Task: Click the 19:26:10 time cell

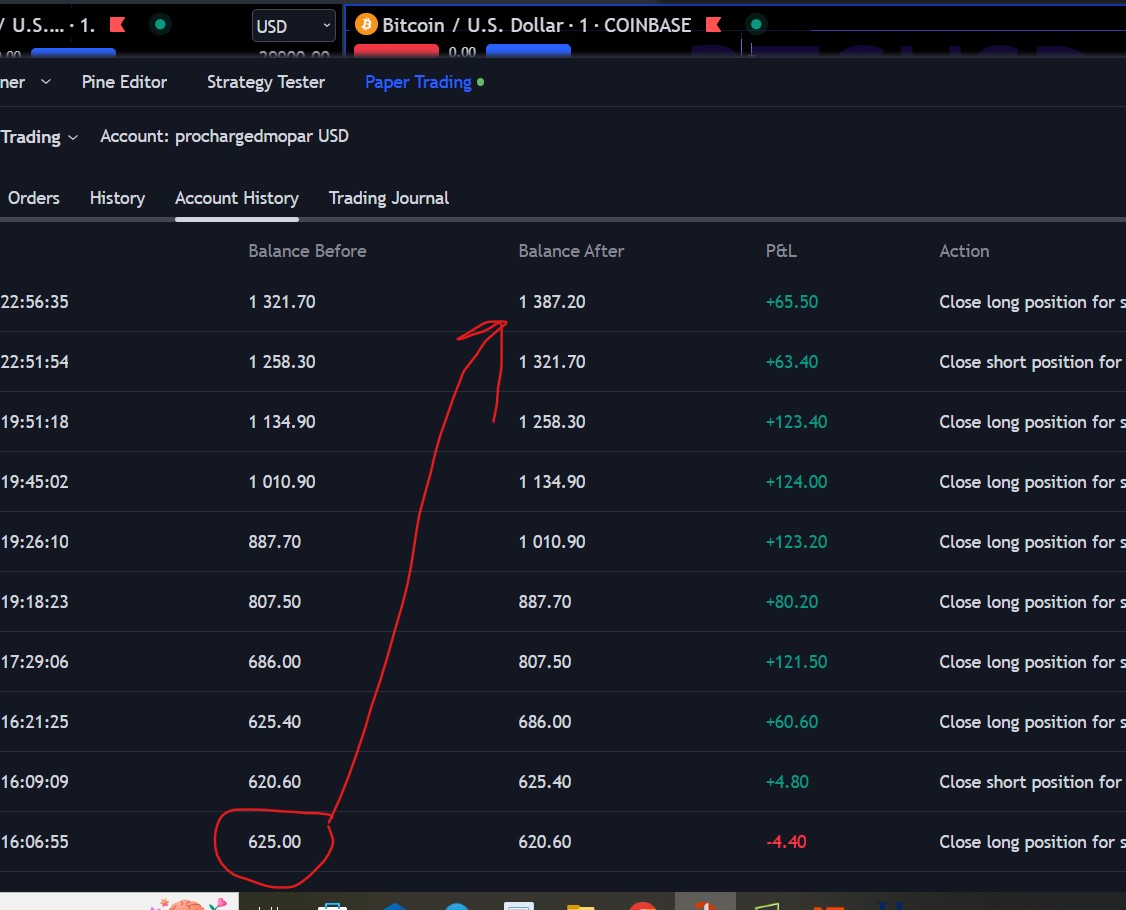Action: 34,542
